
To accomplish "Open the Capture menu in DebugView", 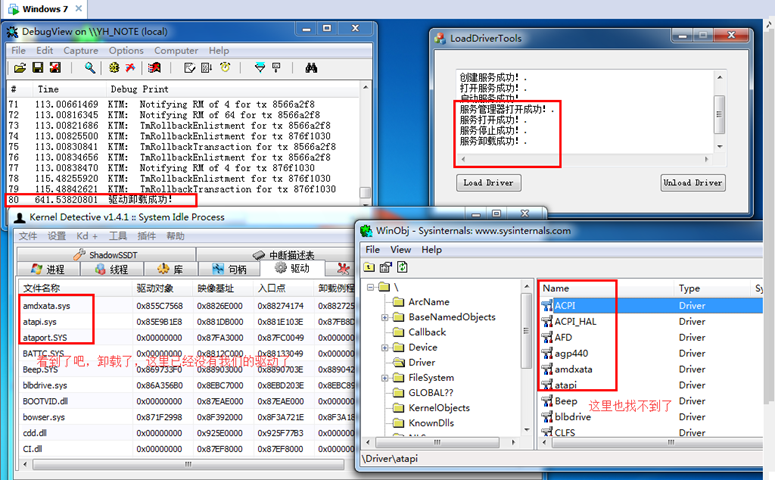I will coord(81,50).
